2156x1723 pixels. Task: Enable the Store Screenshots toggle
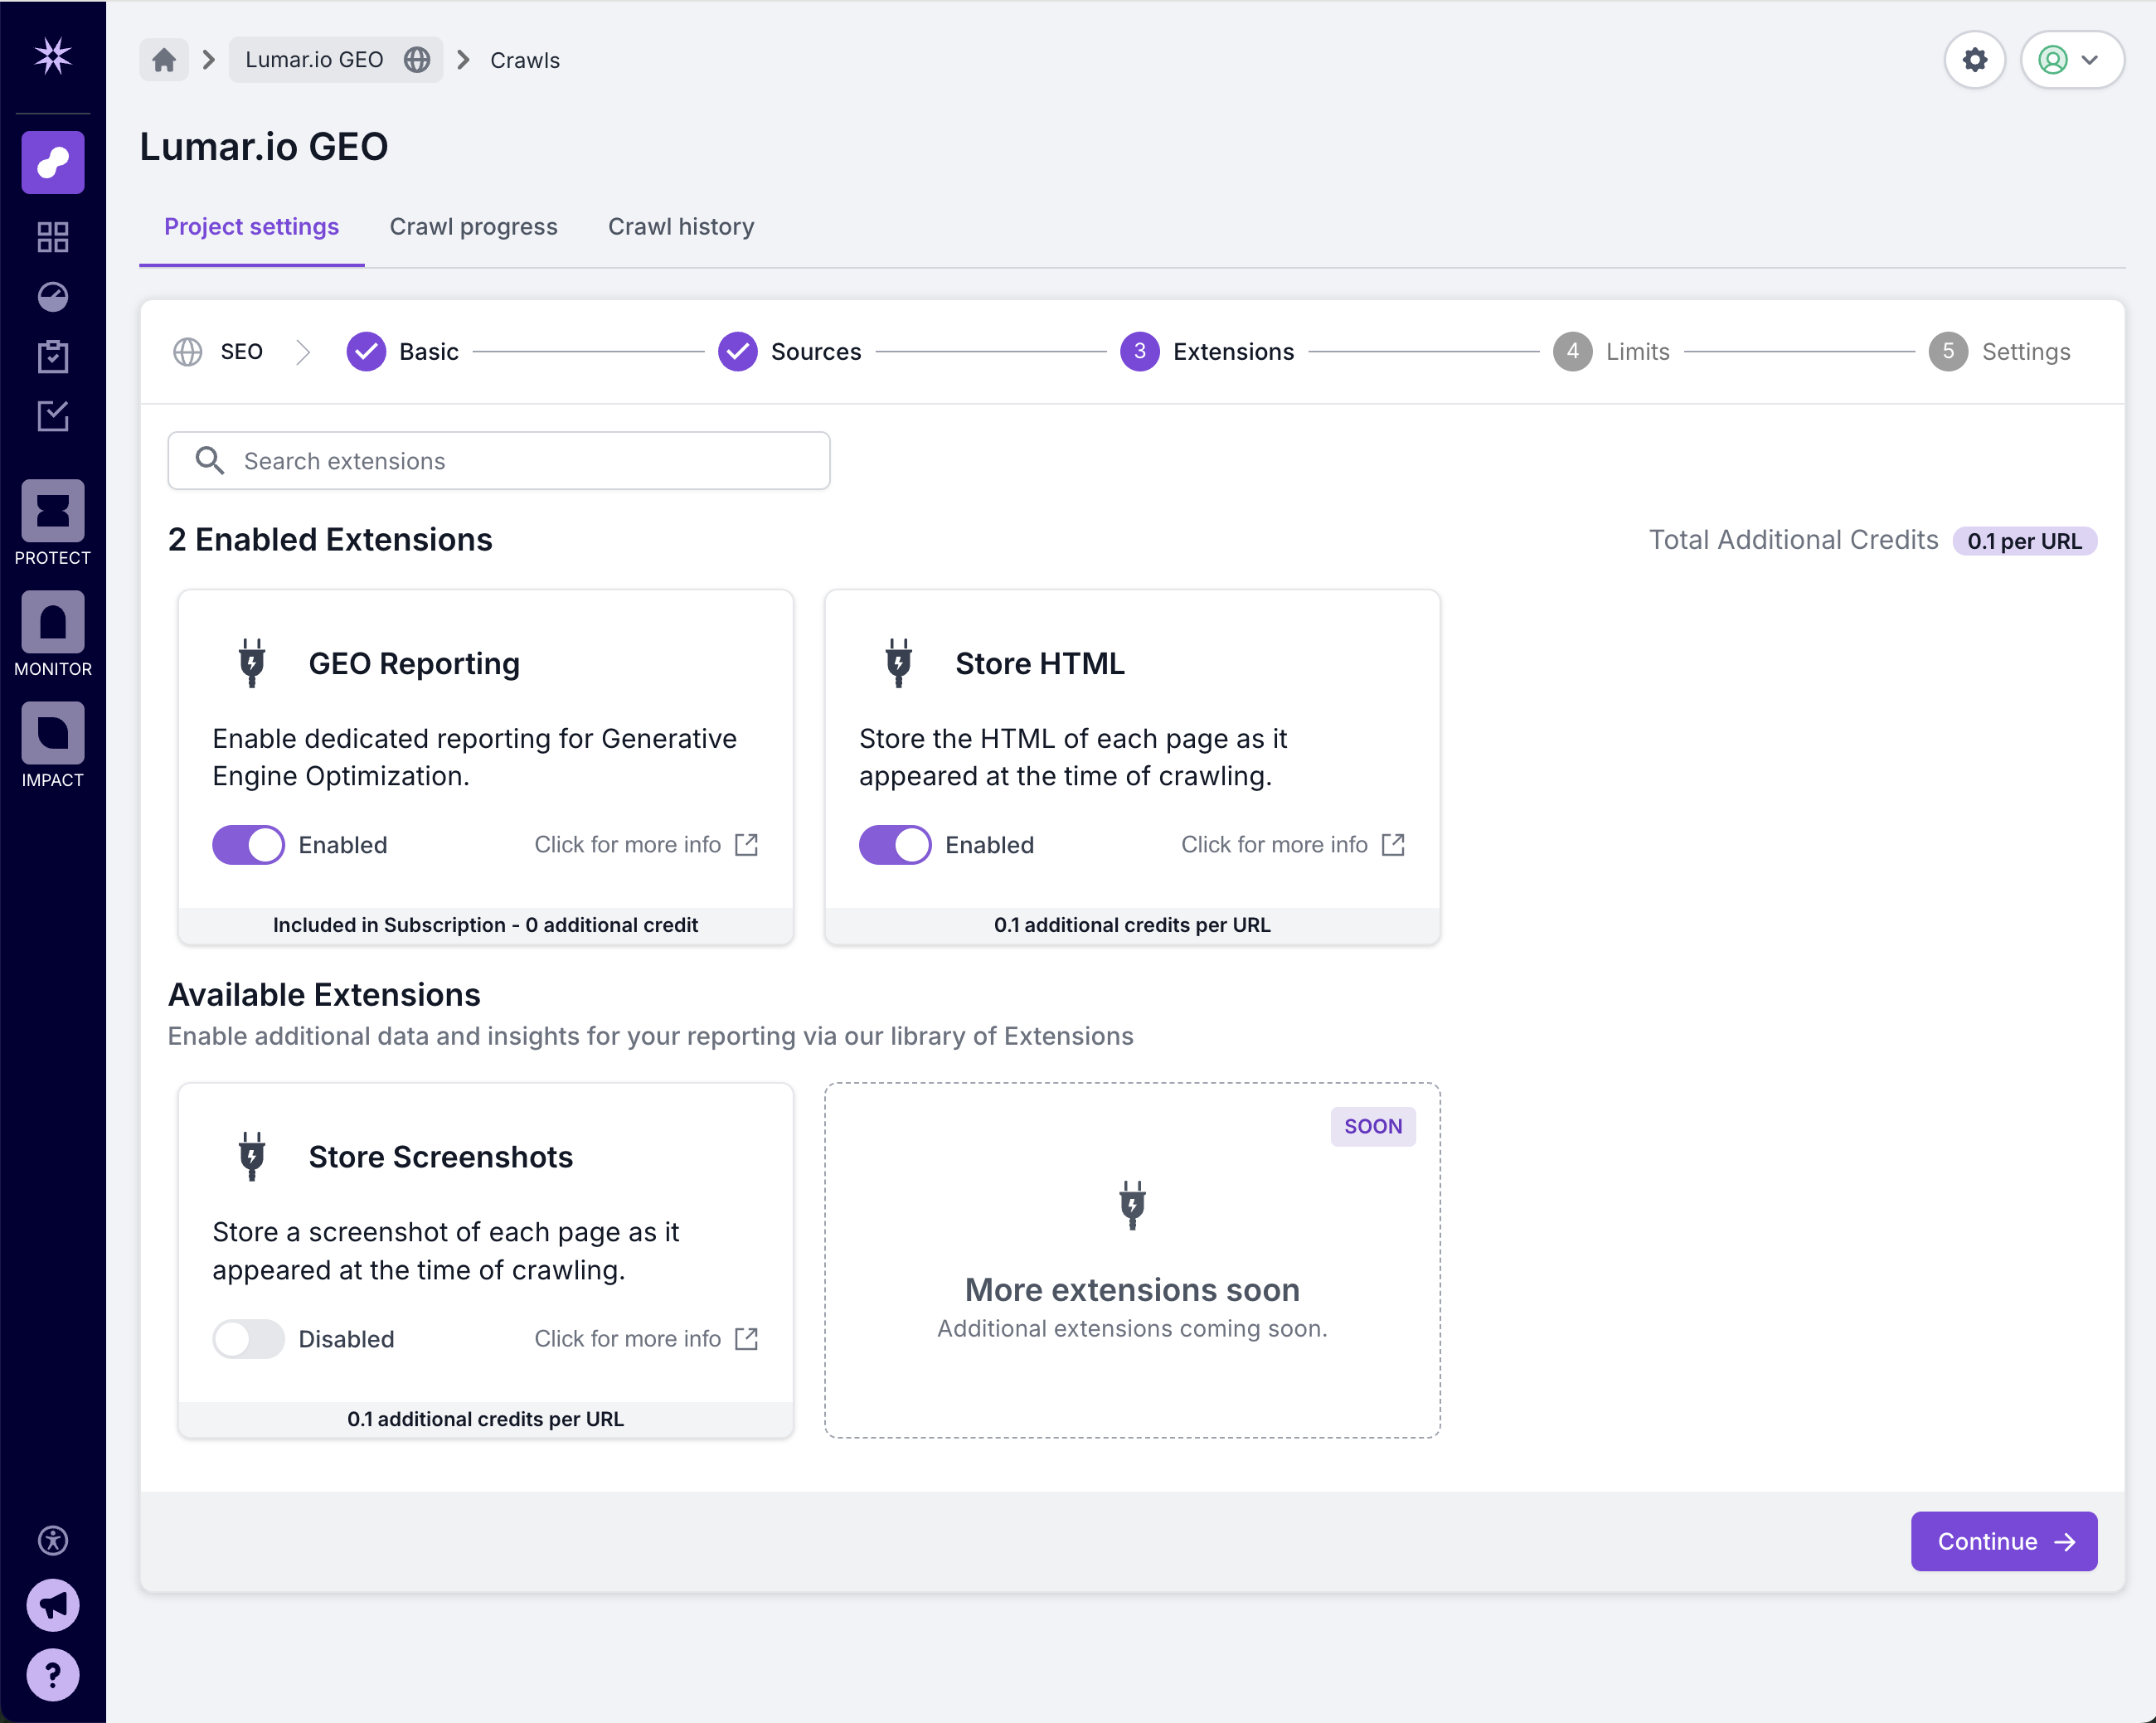pyautogui.click(x=248, y=1339)
